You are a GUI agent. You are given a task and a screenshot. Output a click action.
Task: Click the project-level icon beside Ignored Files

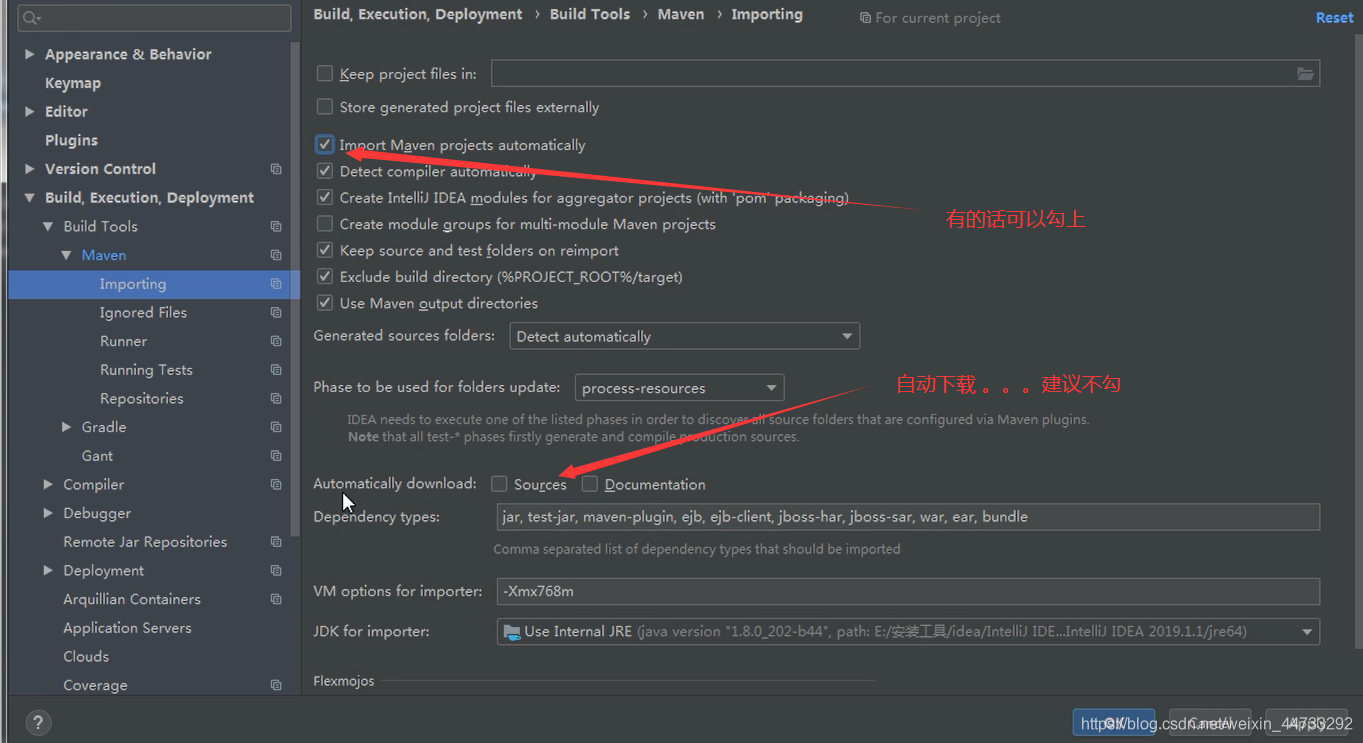click(x=276, y=313)
